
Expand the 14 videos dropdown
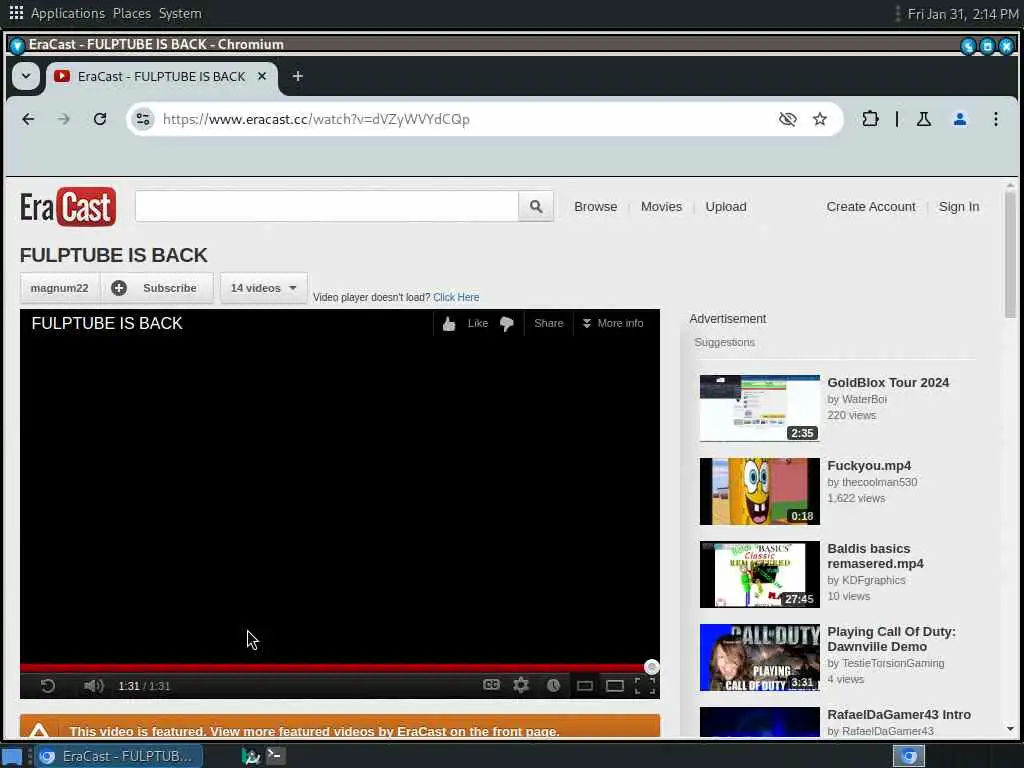pos(263,288)
